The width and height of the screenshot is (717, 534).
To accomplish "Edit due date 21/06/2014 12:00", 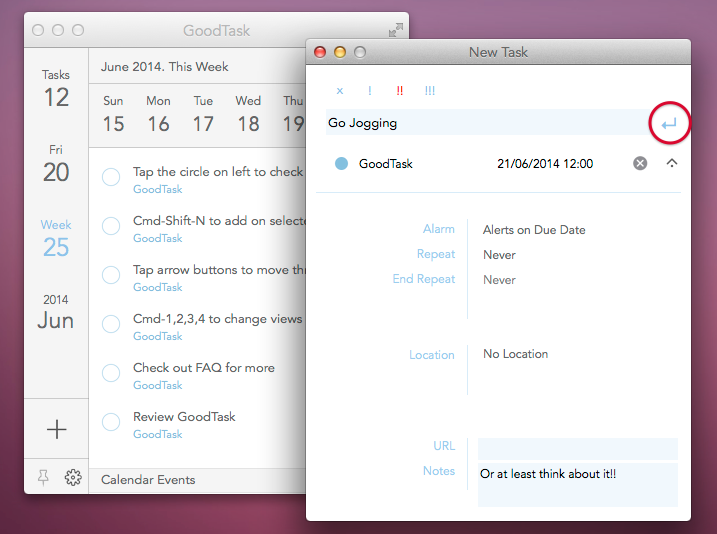I will [x=545, y=163].
